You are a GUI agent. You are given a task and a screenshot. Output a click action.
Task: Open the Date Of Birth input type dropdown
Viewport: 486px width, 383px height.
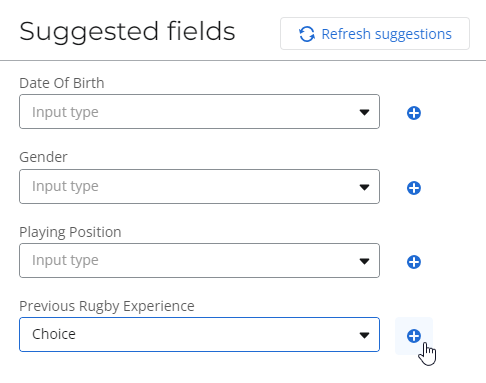tap(199, 112)
